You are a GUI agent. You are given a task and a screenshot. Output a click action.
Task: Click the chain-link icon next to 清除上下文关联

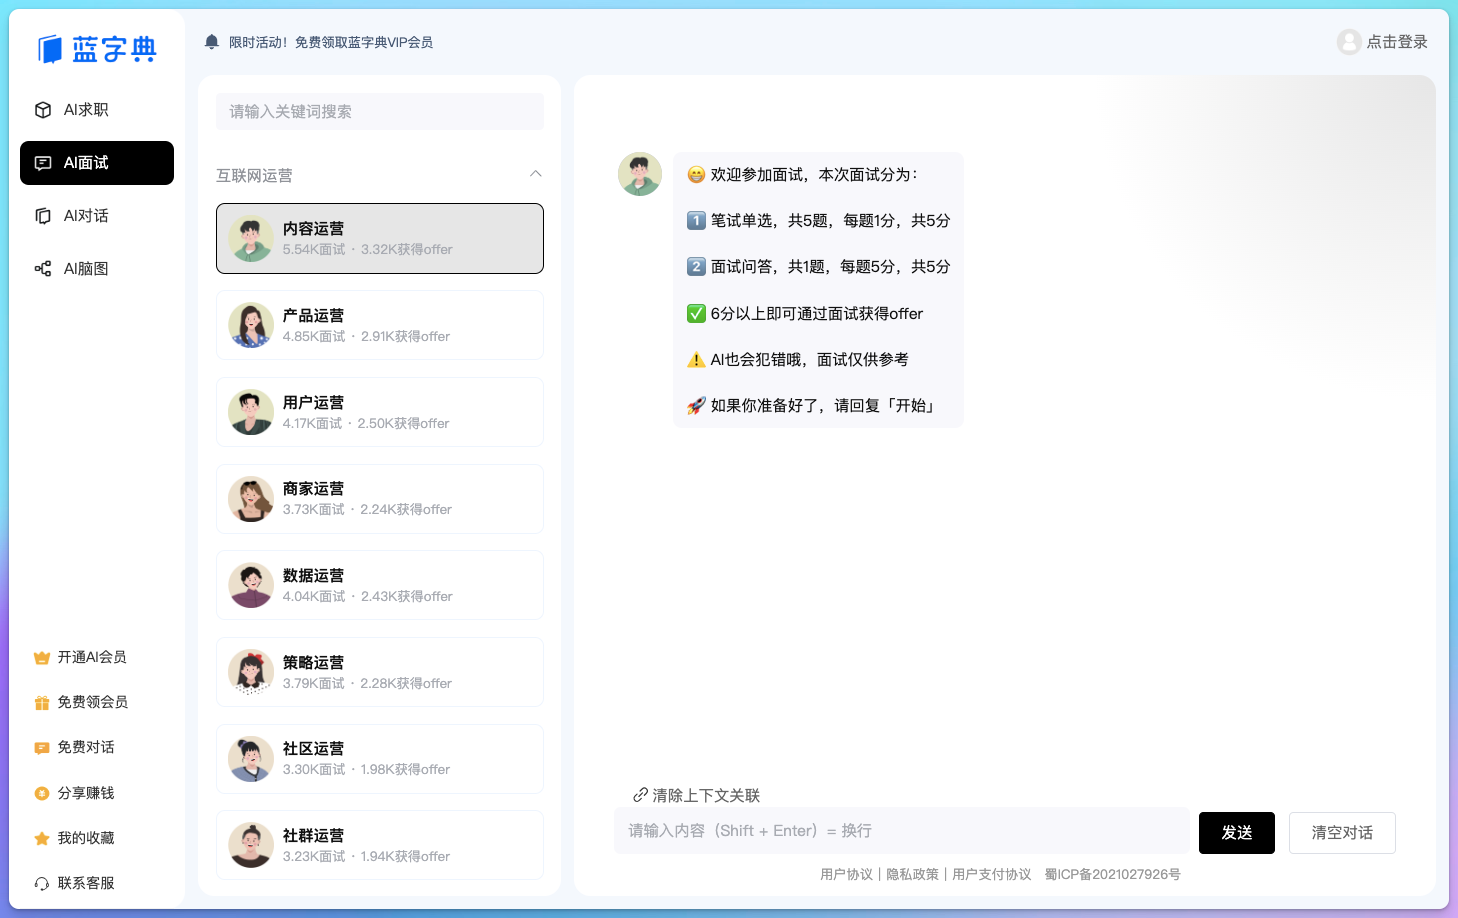pos(639,795)
